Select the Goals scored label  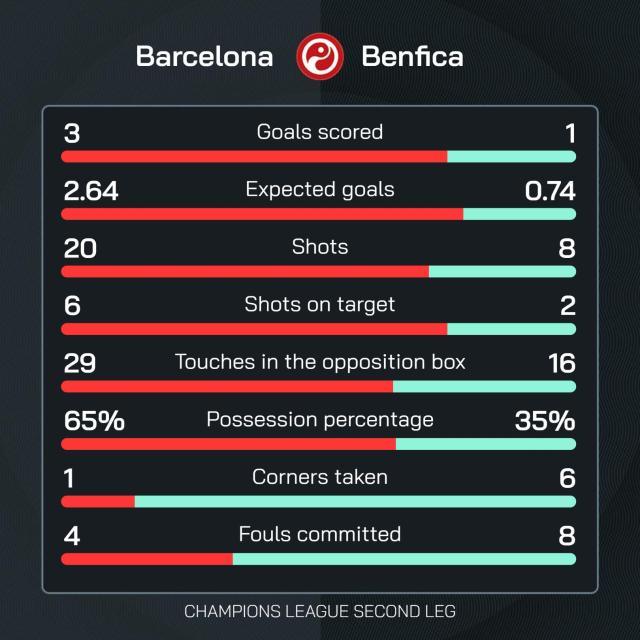(x=320, y=132)
